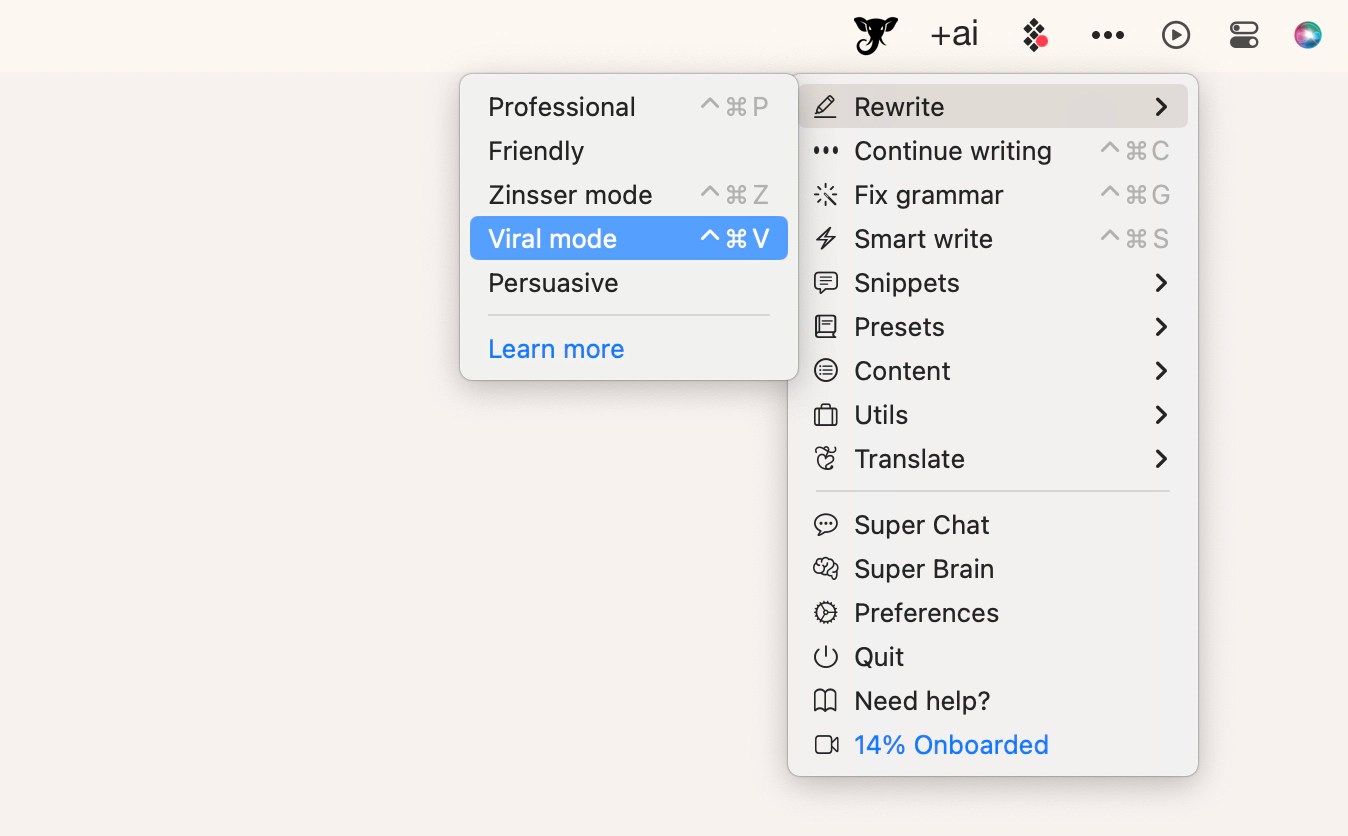
Task: Open the +ai menu bar item
Action: pos(954,35)
